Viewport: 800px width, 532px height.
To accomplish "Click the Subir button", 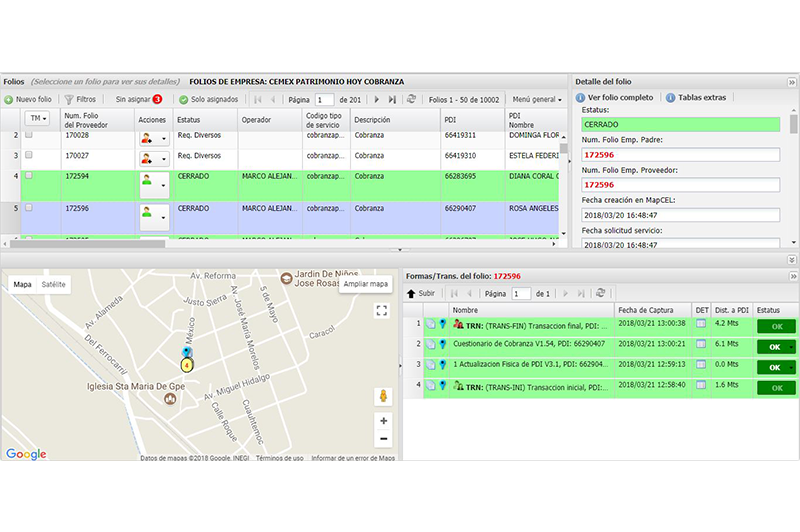I will (421, 293).
